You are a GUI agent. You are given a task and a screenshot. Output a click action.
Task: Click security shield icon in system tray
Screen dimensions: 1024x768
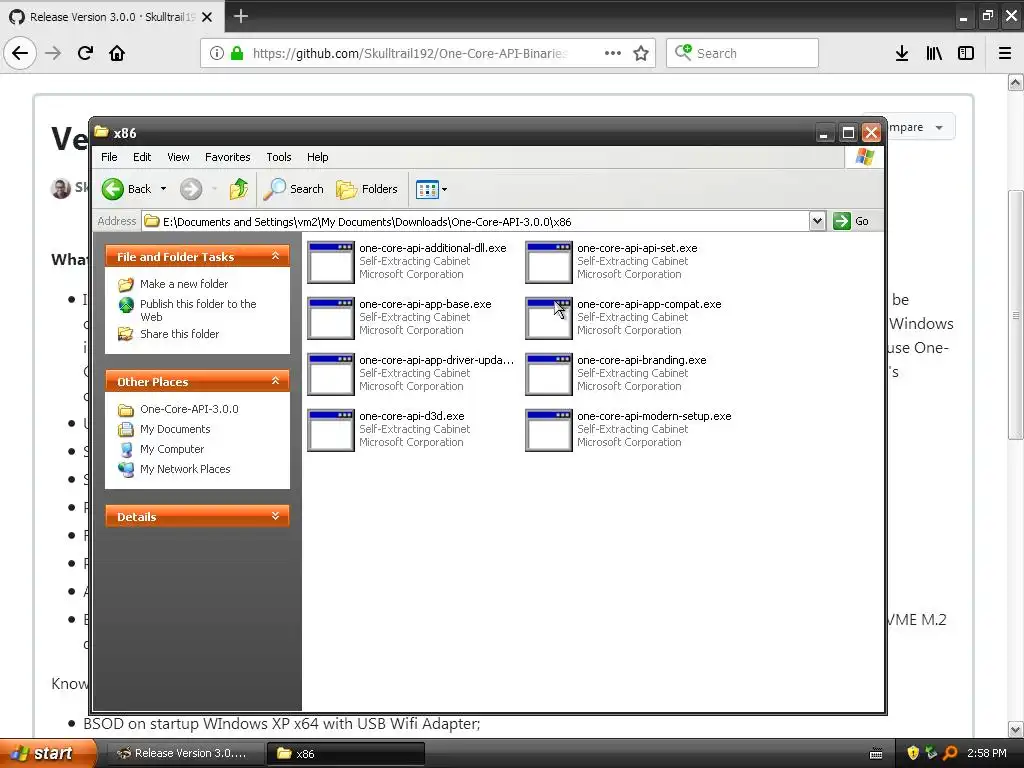(x=913, y=753)
